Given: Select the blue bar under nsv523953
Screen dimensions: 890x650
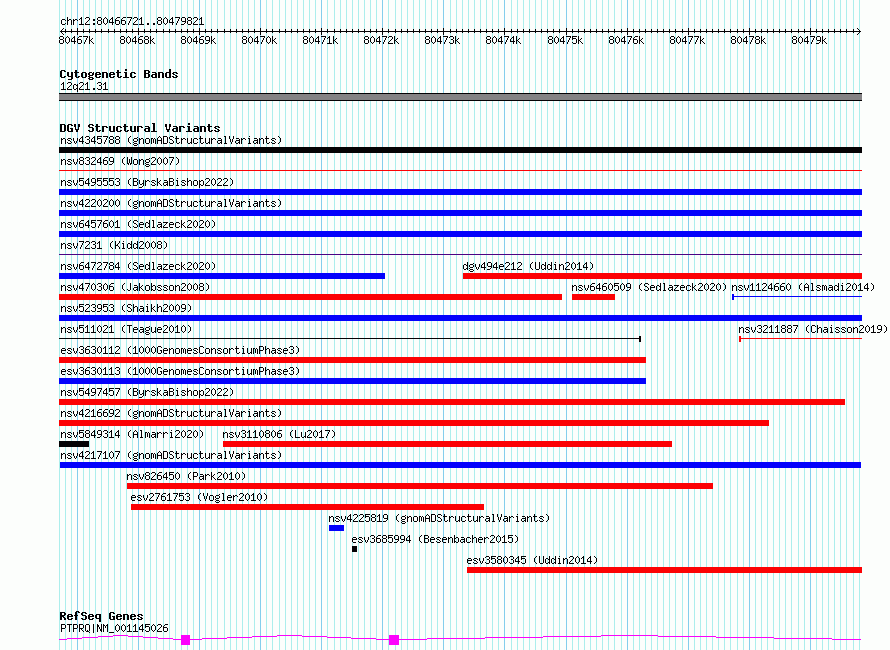Looking at the screenshot, I should pyautogui.click(x=460, y=318).
